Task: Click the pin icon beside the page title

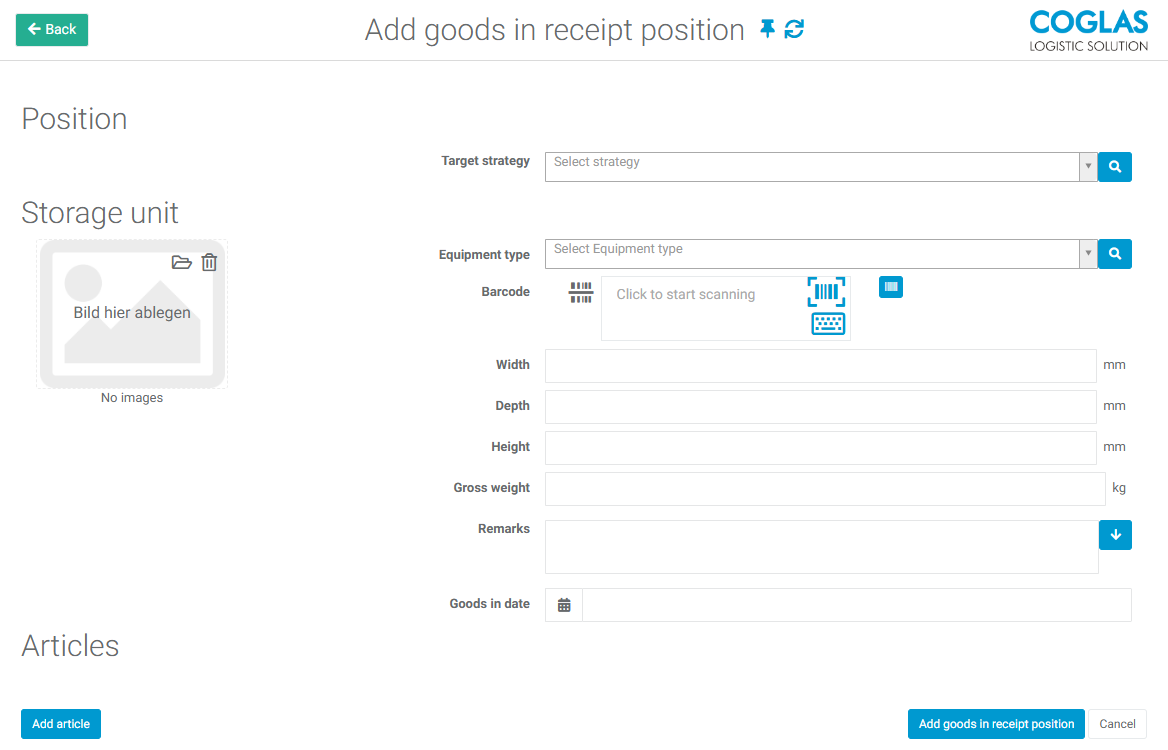Action: pyautogui.click(x=767, y=30)
